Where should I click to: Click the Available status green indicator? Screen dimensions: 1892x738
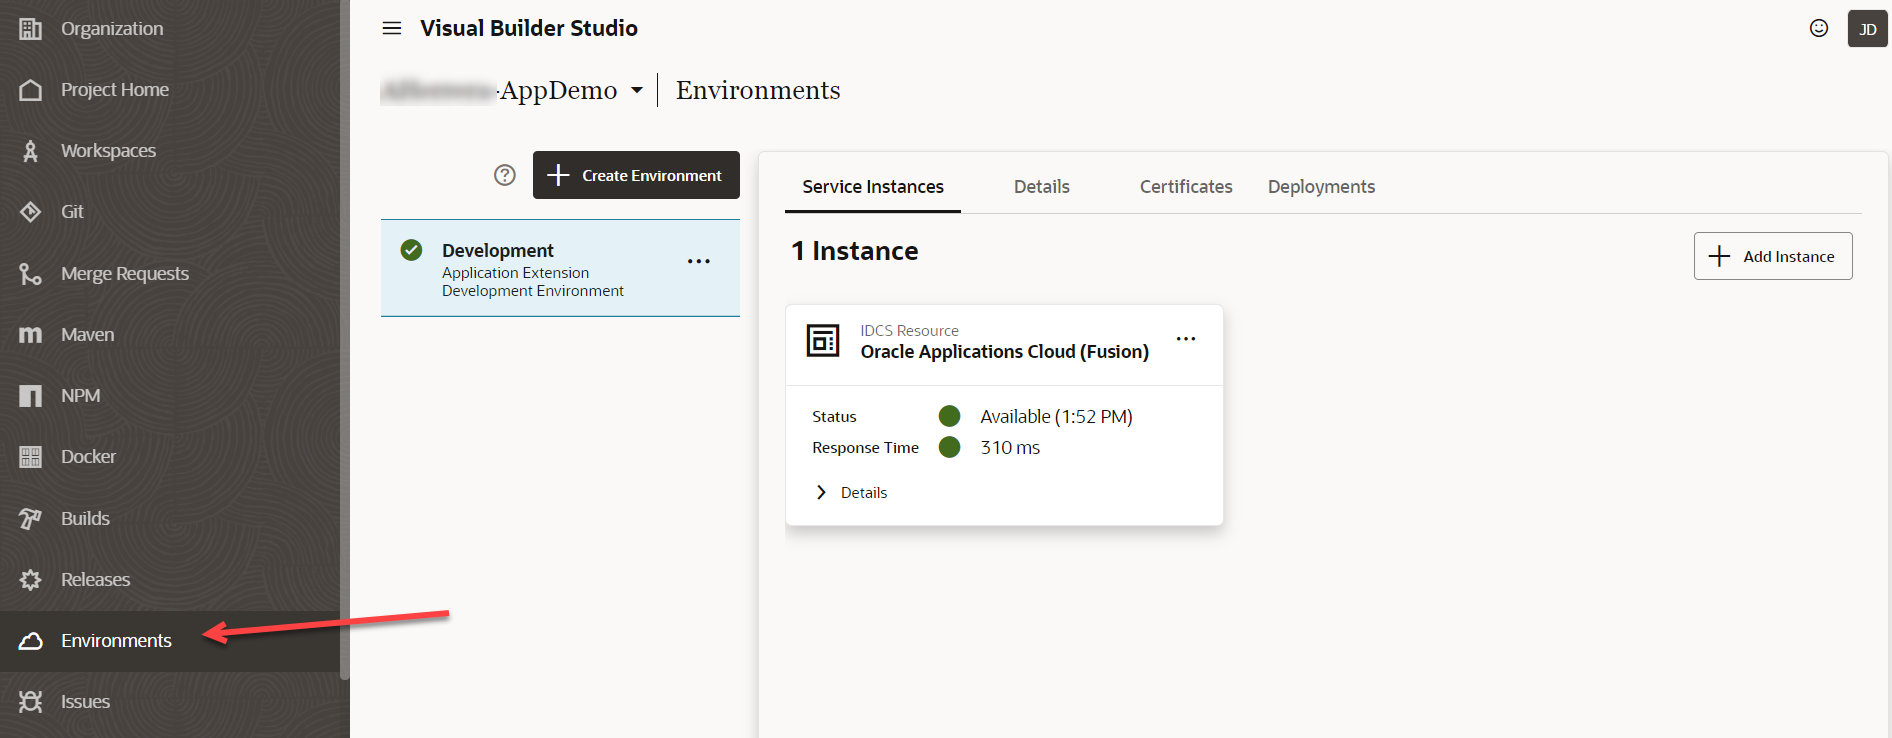click(950, 416)
